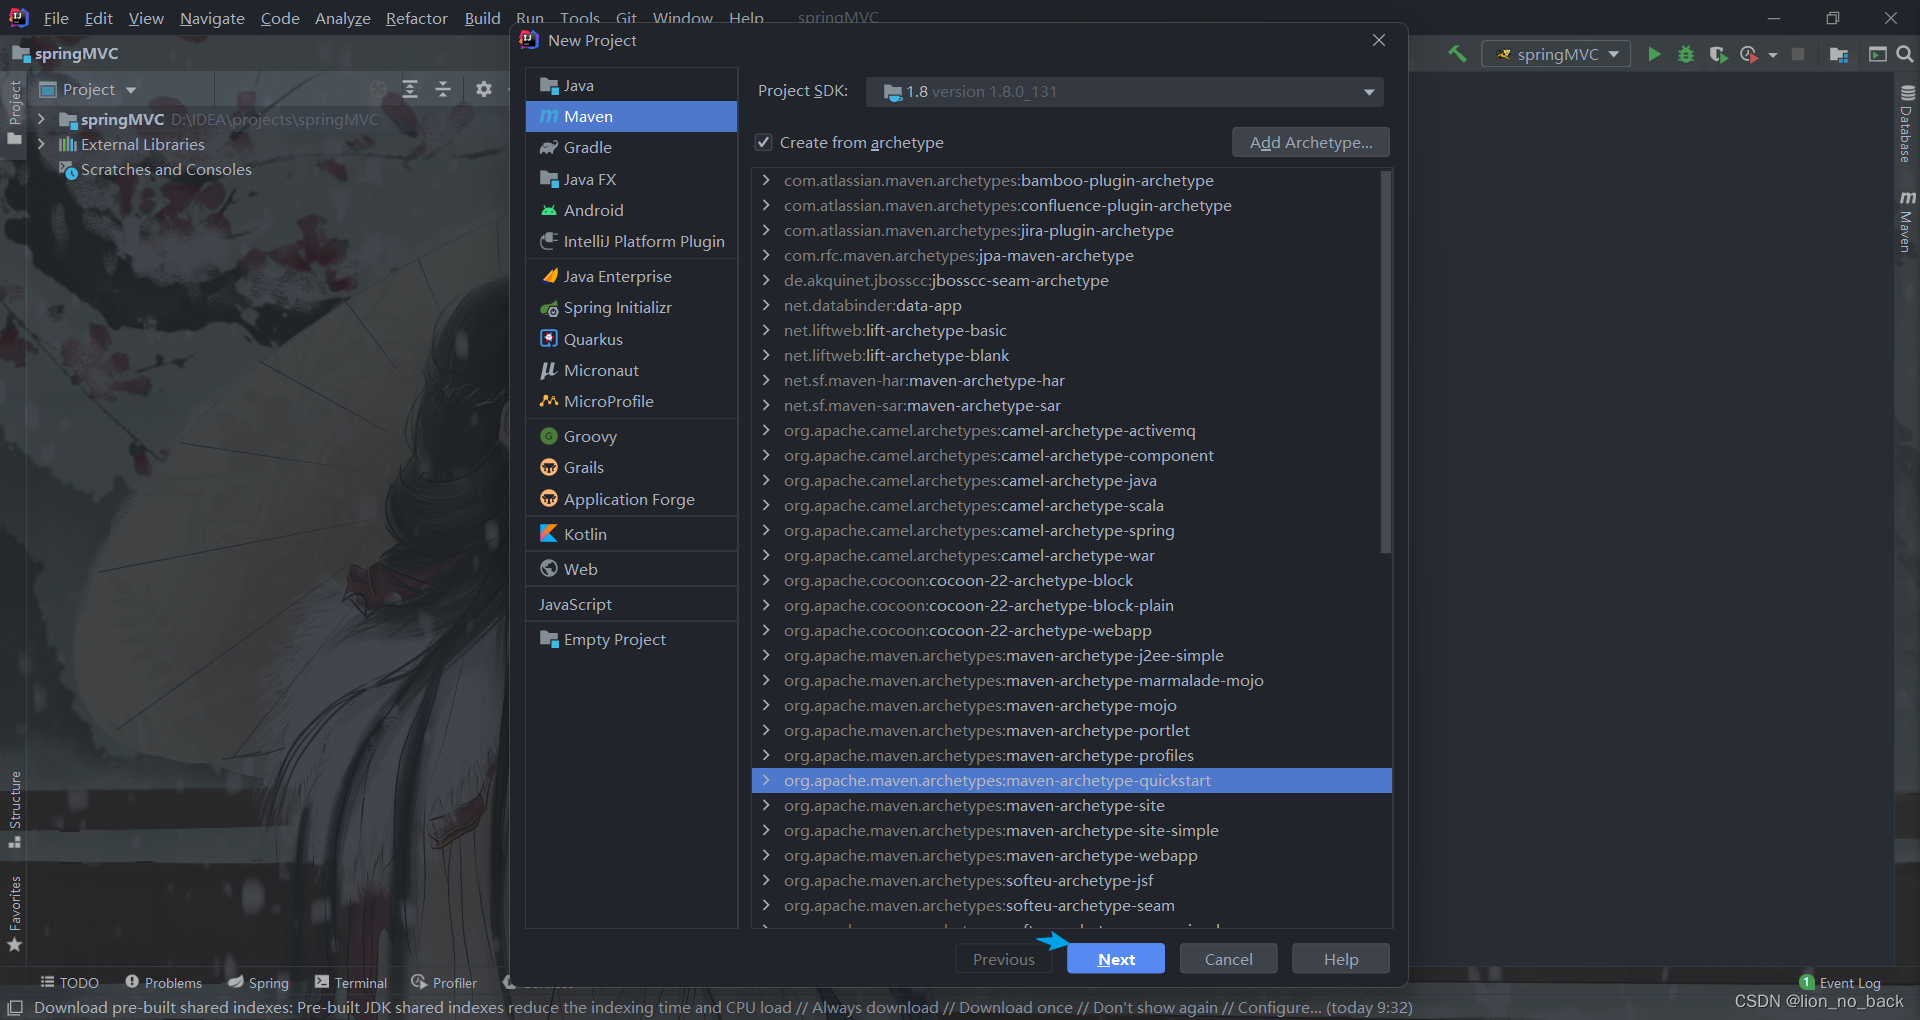Expand springMVC project tree node
This screenshot has height=1020, width=1920.
tap(41, 119)
